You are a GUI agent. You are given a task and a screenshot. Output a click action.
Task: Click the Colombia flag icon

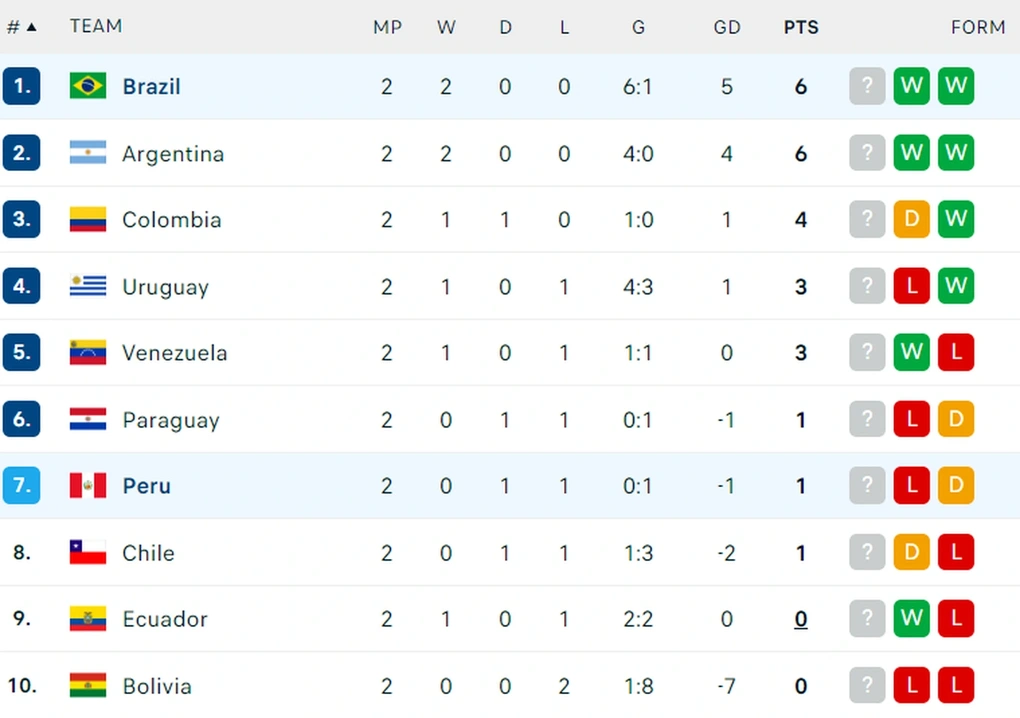pyautogui.click(x=88, y=219)
